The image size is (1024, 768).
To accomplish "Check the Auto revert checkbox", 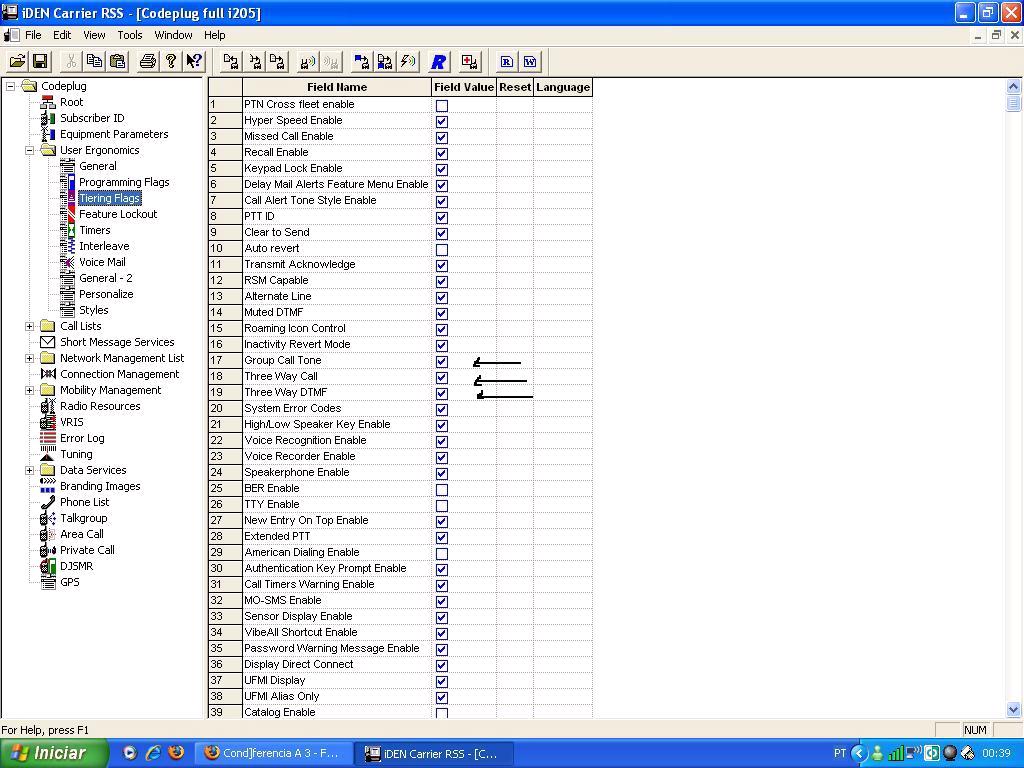I will point(442,249).
